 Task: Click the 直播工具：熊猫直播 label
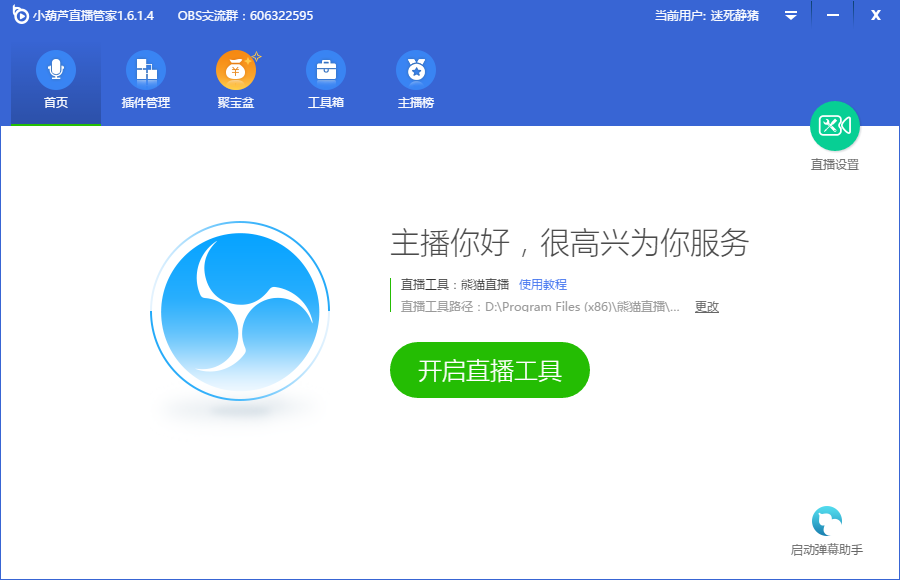455,284
